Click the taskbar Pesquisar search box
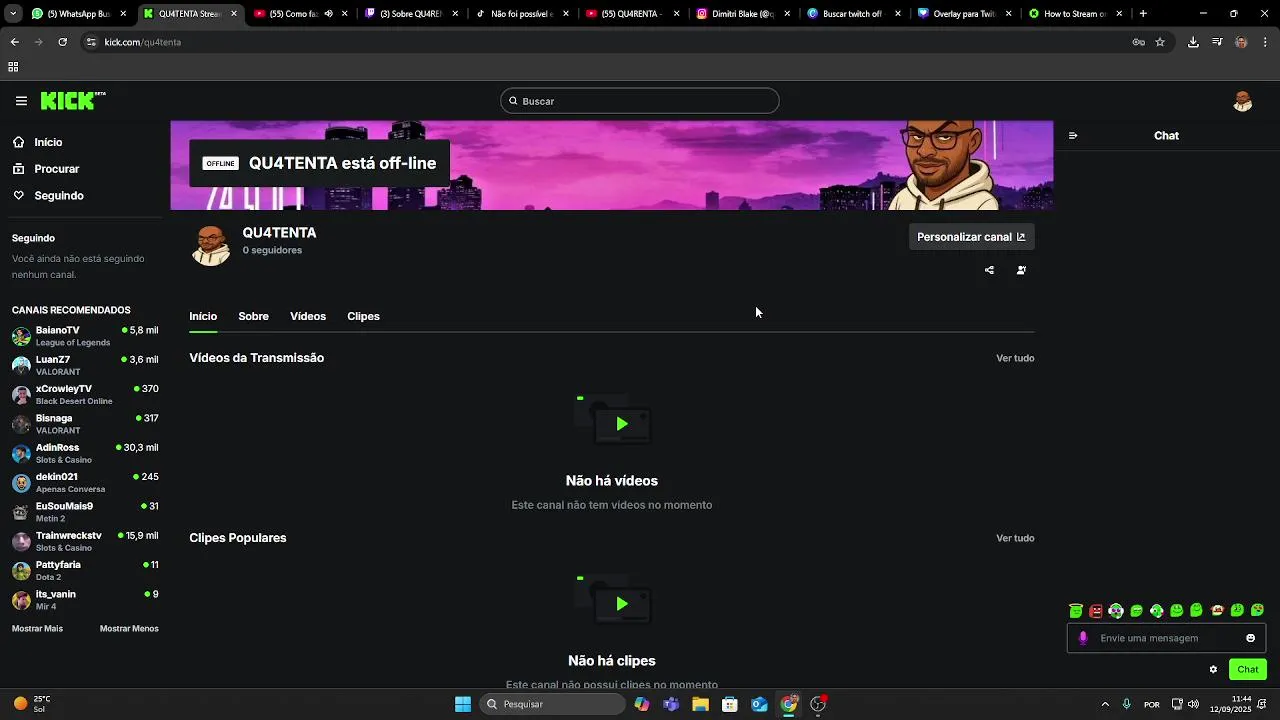1280x720 pixels. click(x=553, y=704)
